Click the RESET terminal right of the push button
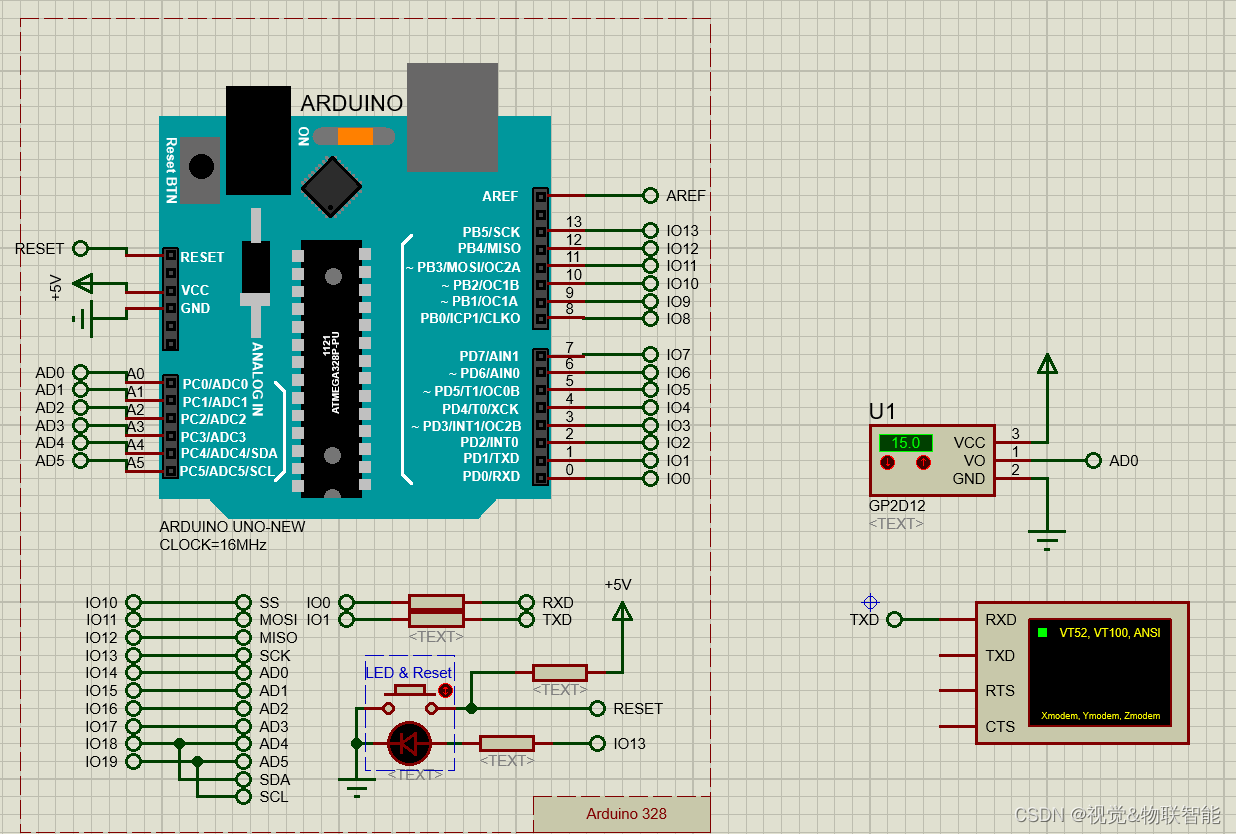1236x834 pixels. [x=598, y=708]
